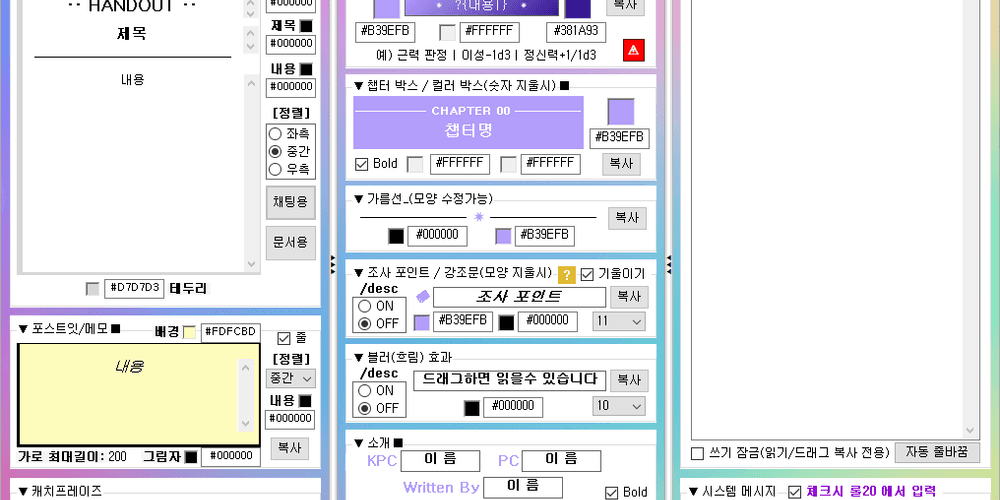Pick the memo 그림자 black color swatch
Screen dimensions: 1000x500
[x=191, y=457]
